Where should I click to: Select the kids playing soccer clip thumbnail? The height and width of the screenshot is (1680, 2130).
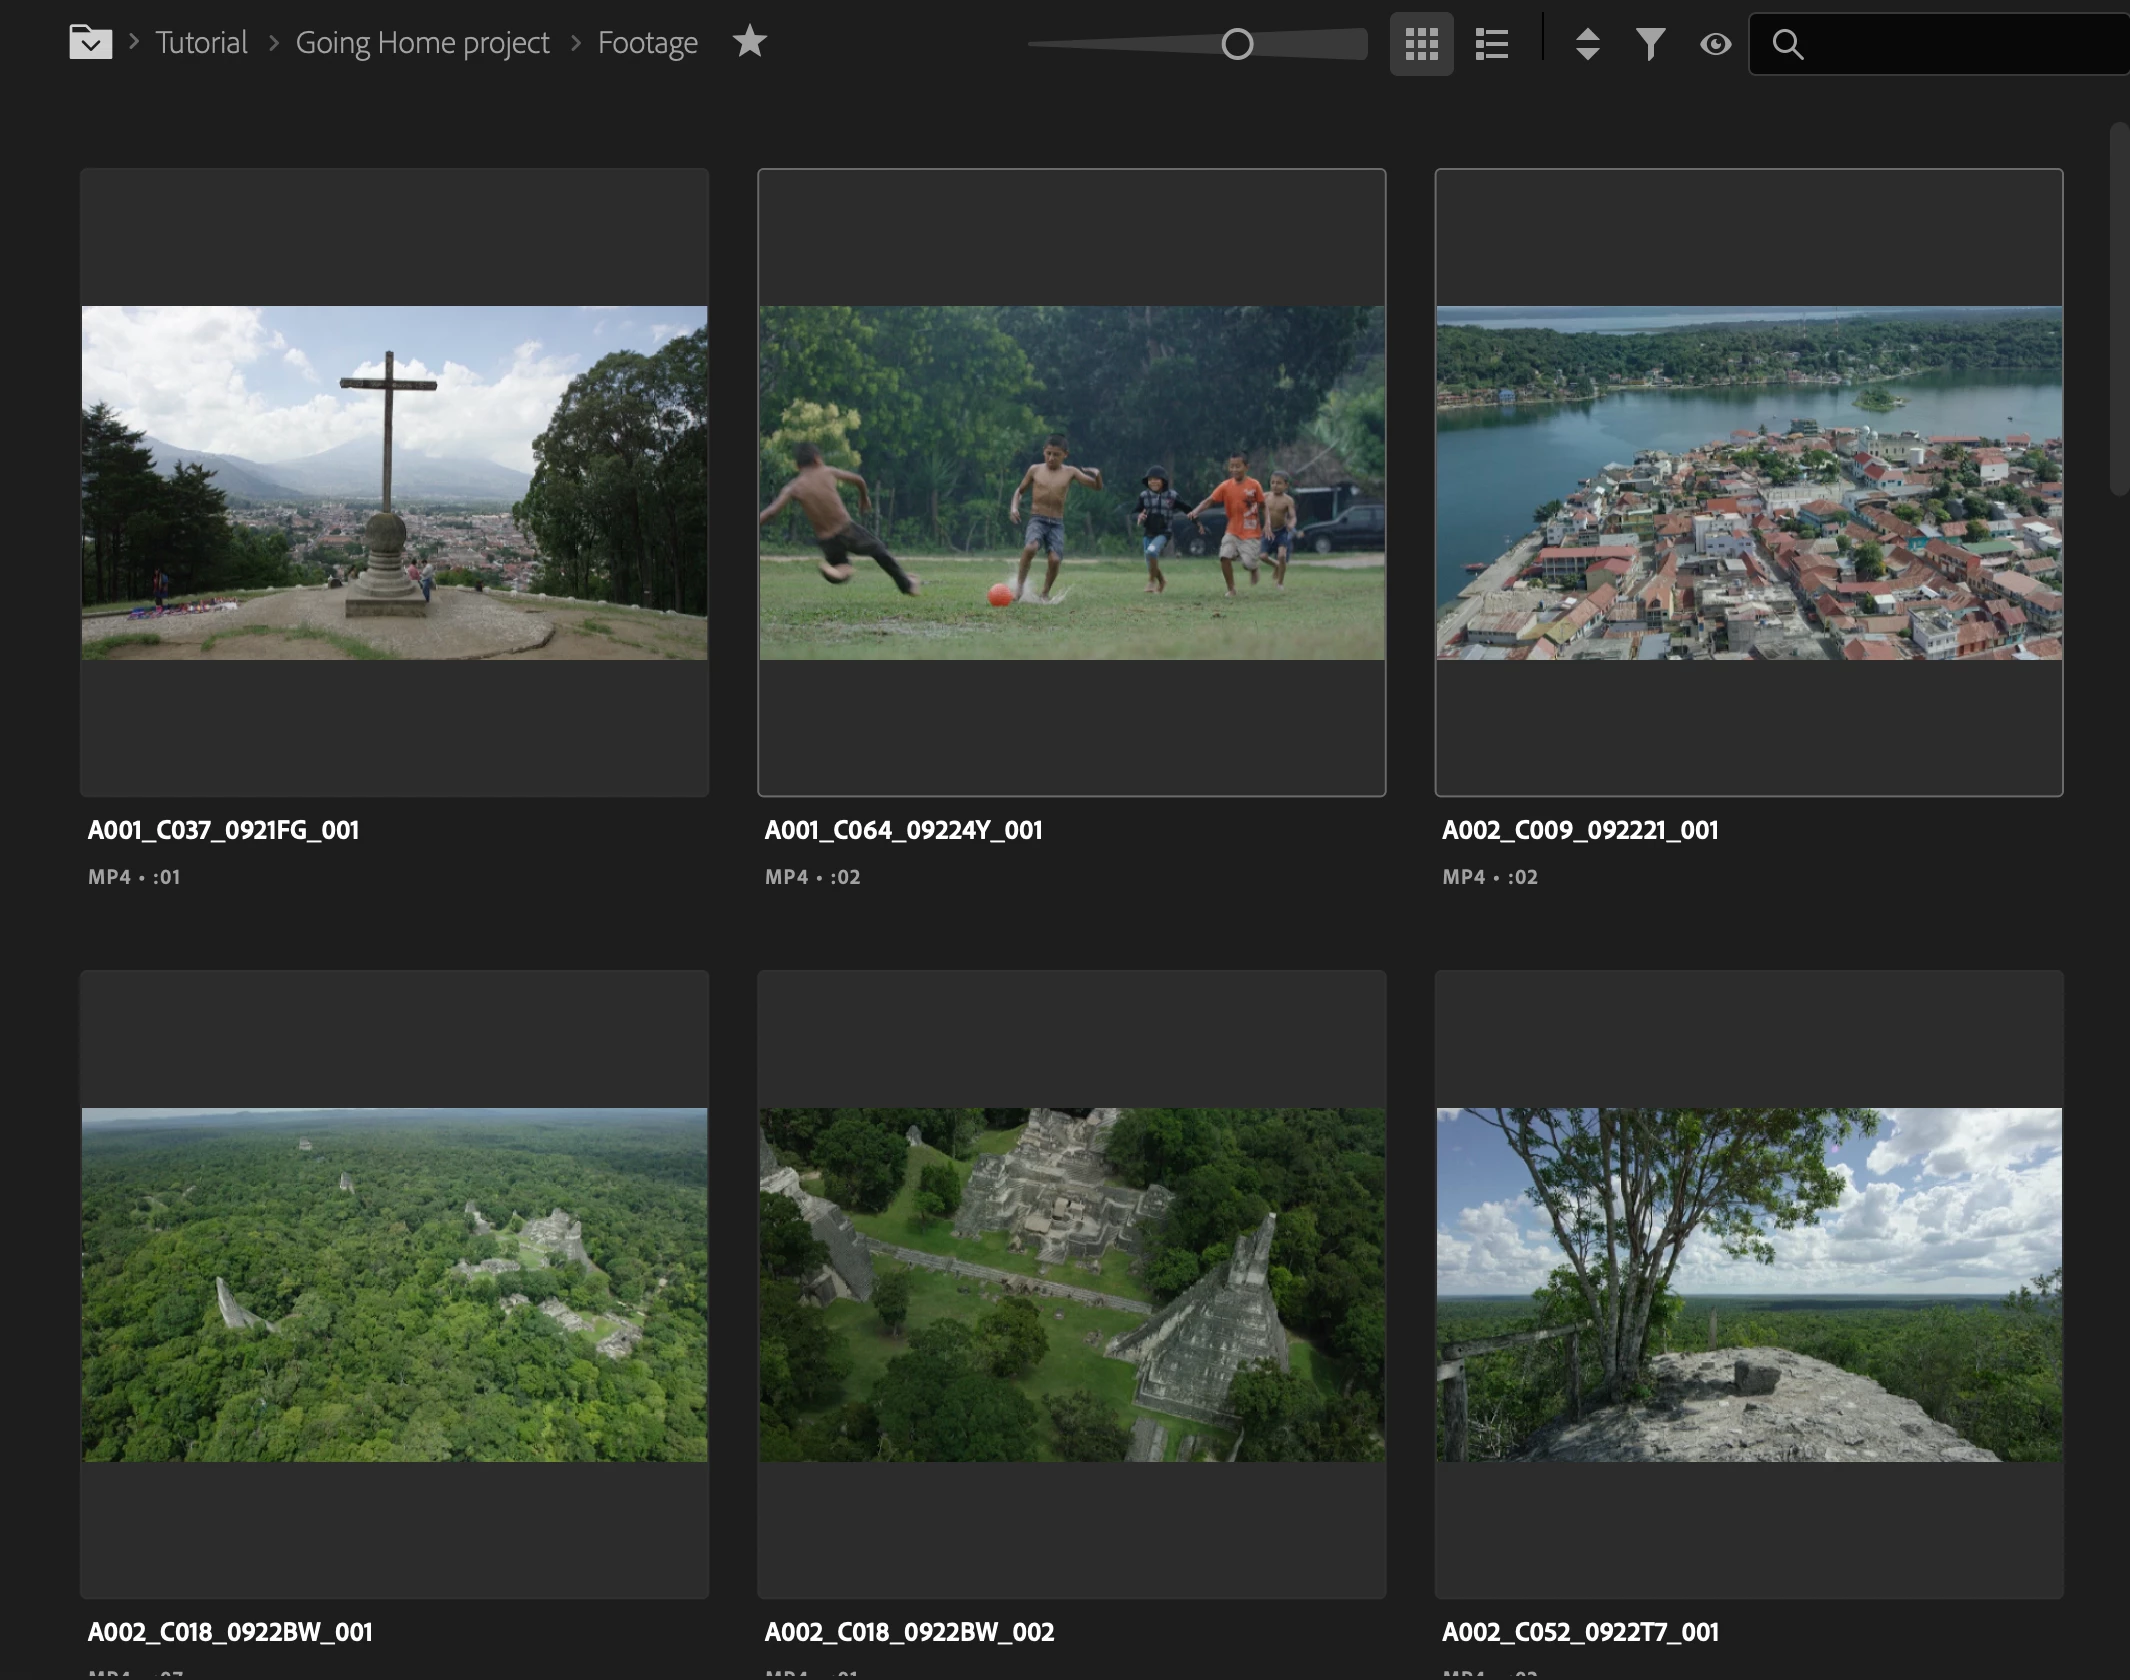coord(1071,482)
